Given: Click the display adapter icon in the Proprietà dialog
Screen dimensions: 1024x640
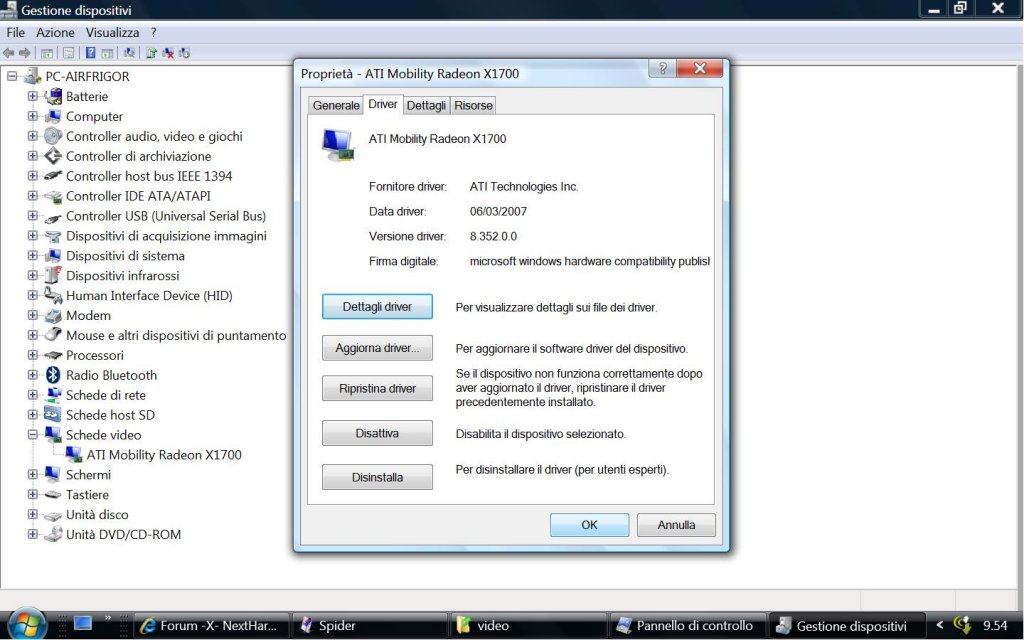Looking at the screenshot, I should tap(338, 145).
